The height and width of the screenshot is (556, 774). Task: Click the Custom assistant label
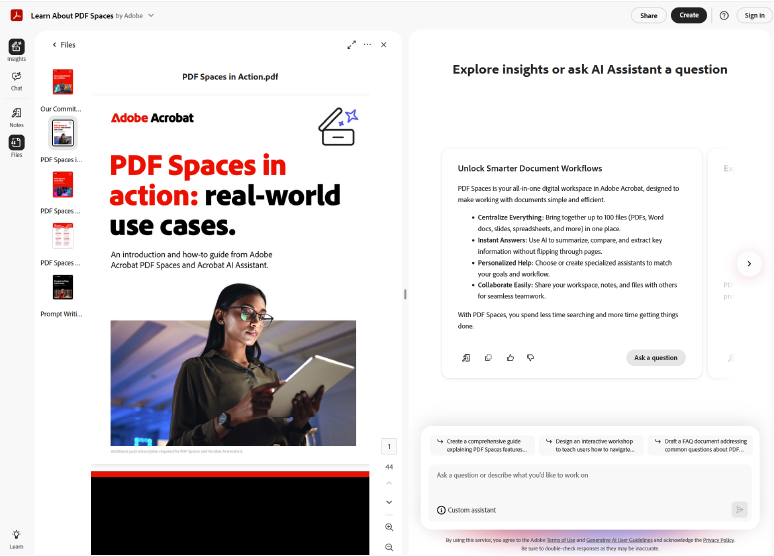point(471,510)
